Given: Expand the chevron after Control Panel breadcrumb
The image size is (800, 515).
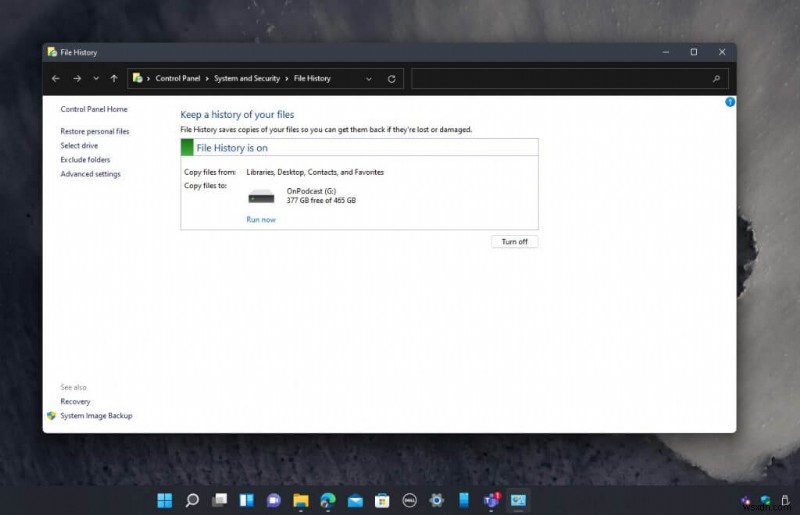Looking at the screenshot, I should tap(207, 79).
